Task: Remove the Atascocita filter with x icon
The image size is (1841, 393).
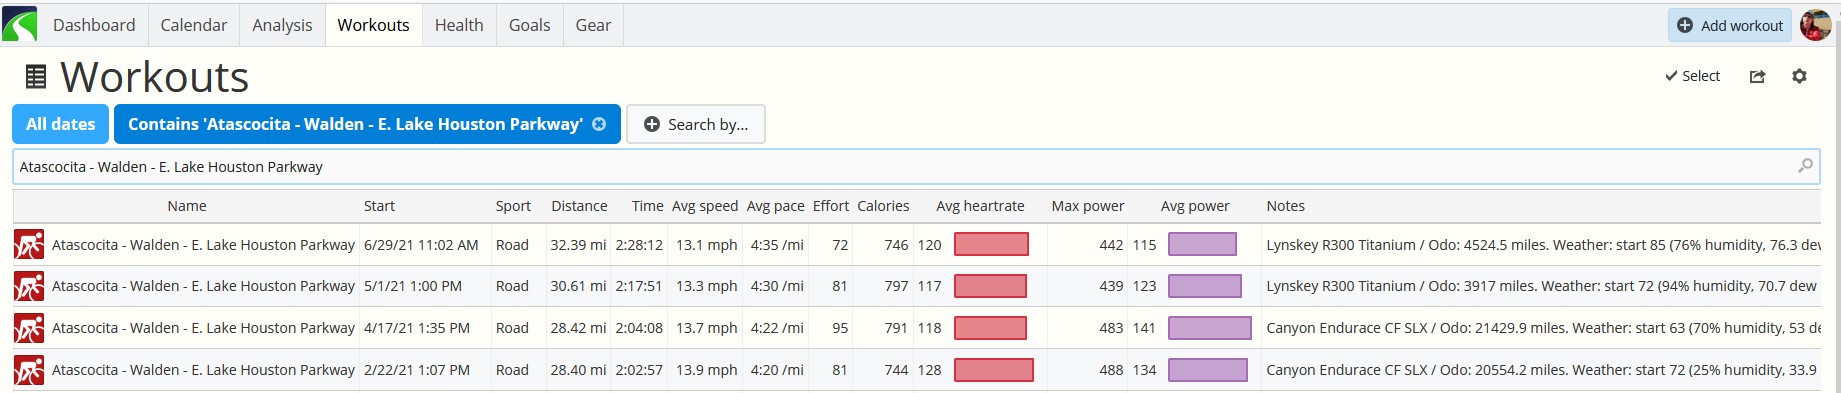Action: pyautogui.click(x=599, y=124)
